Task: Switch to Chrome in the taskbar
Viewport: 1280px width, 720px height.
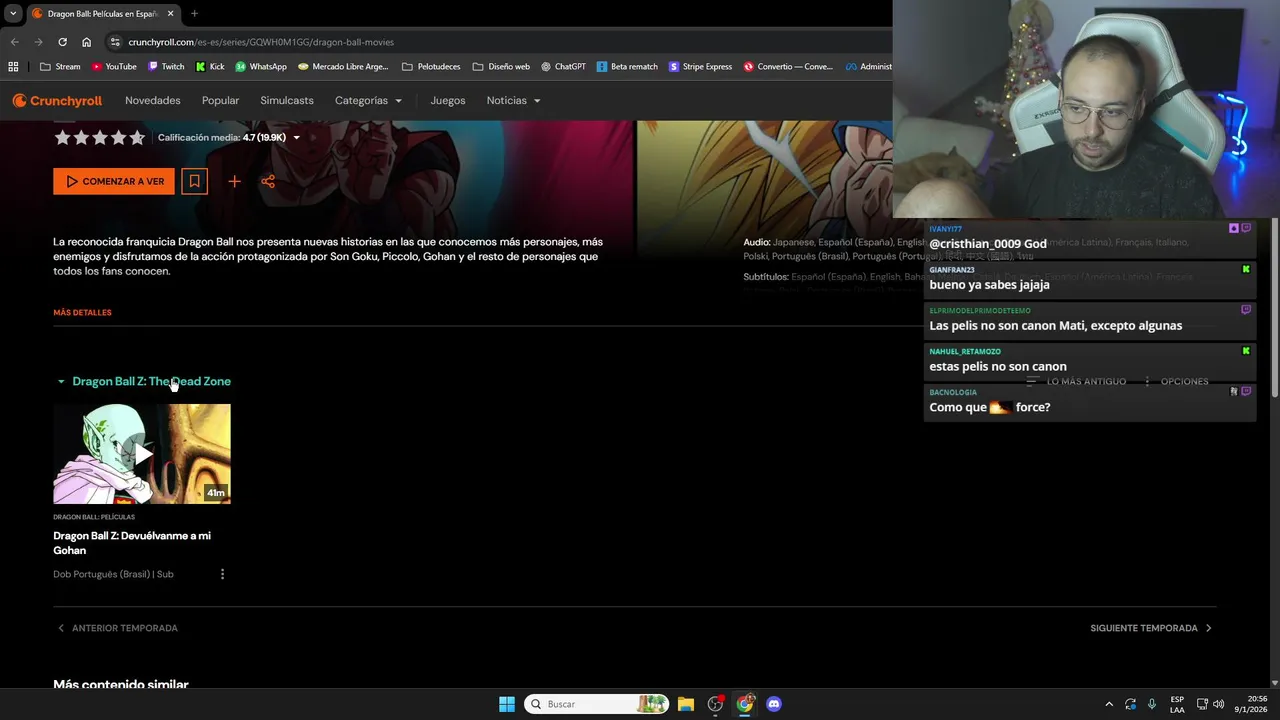Action: coord(745,704)
